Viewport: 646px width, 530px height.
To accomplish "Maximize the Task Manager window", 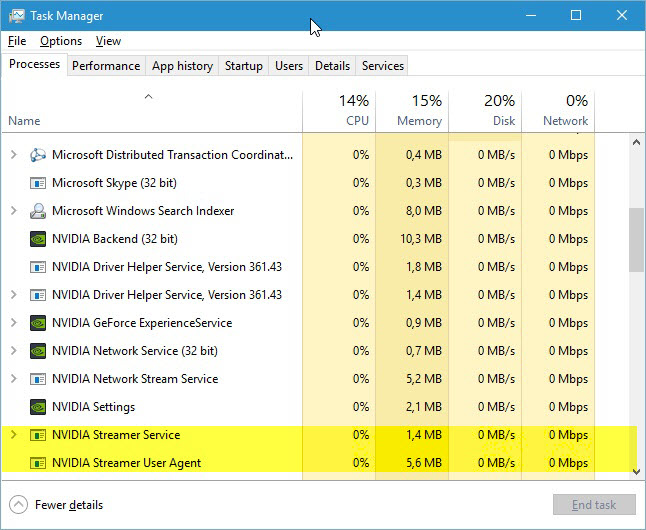I will pos(576,16).
